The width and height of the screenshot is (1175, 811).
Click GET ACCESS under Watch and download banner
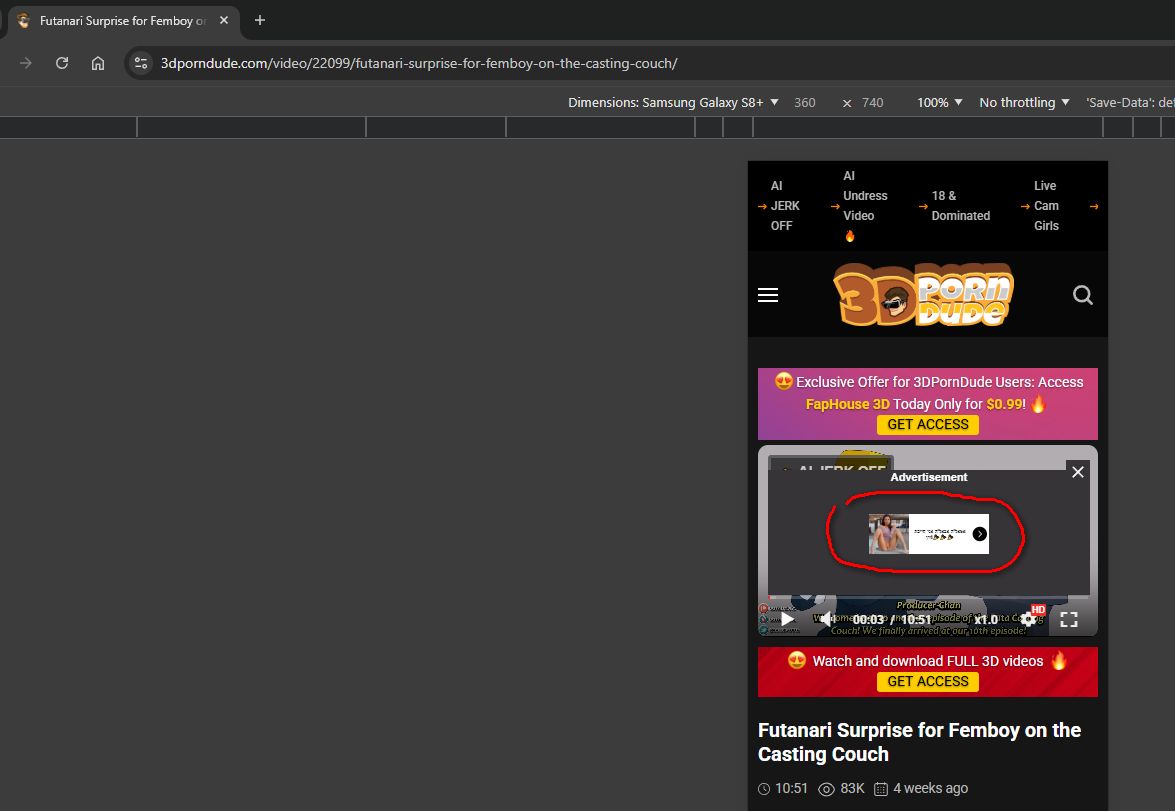coord(928,681)
